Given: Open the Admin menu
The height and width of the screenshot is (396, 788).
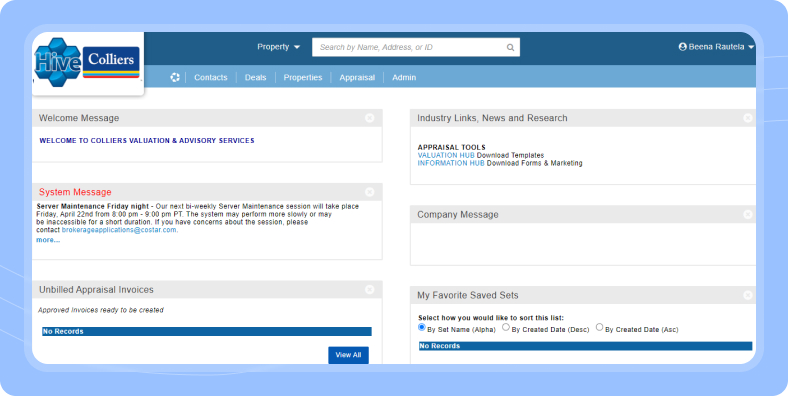Looking at the screenshot, I should (x=404, y=77).
